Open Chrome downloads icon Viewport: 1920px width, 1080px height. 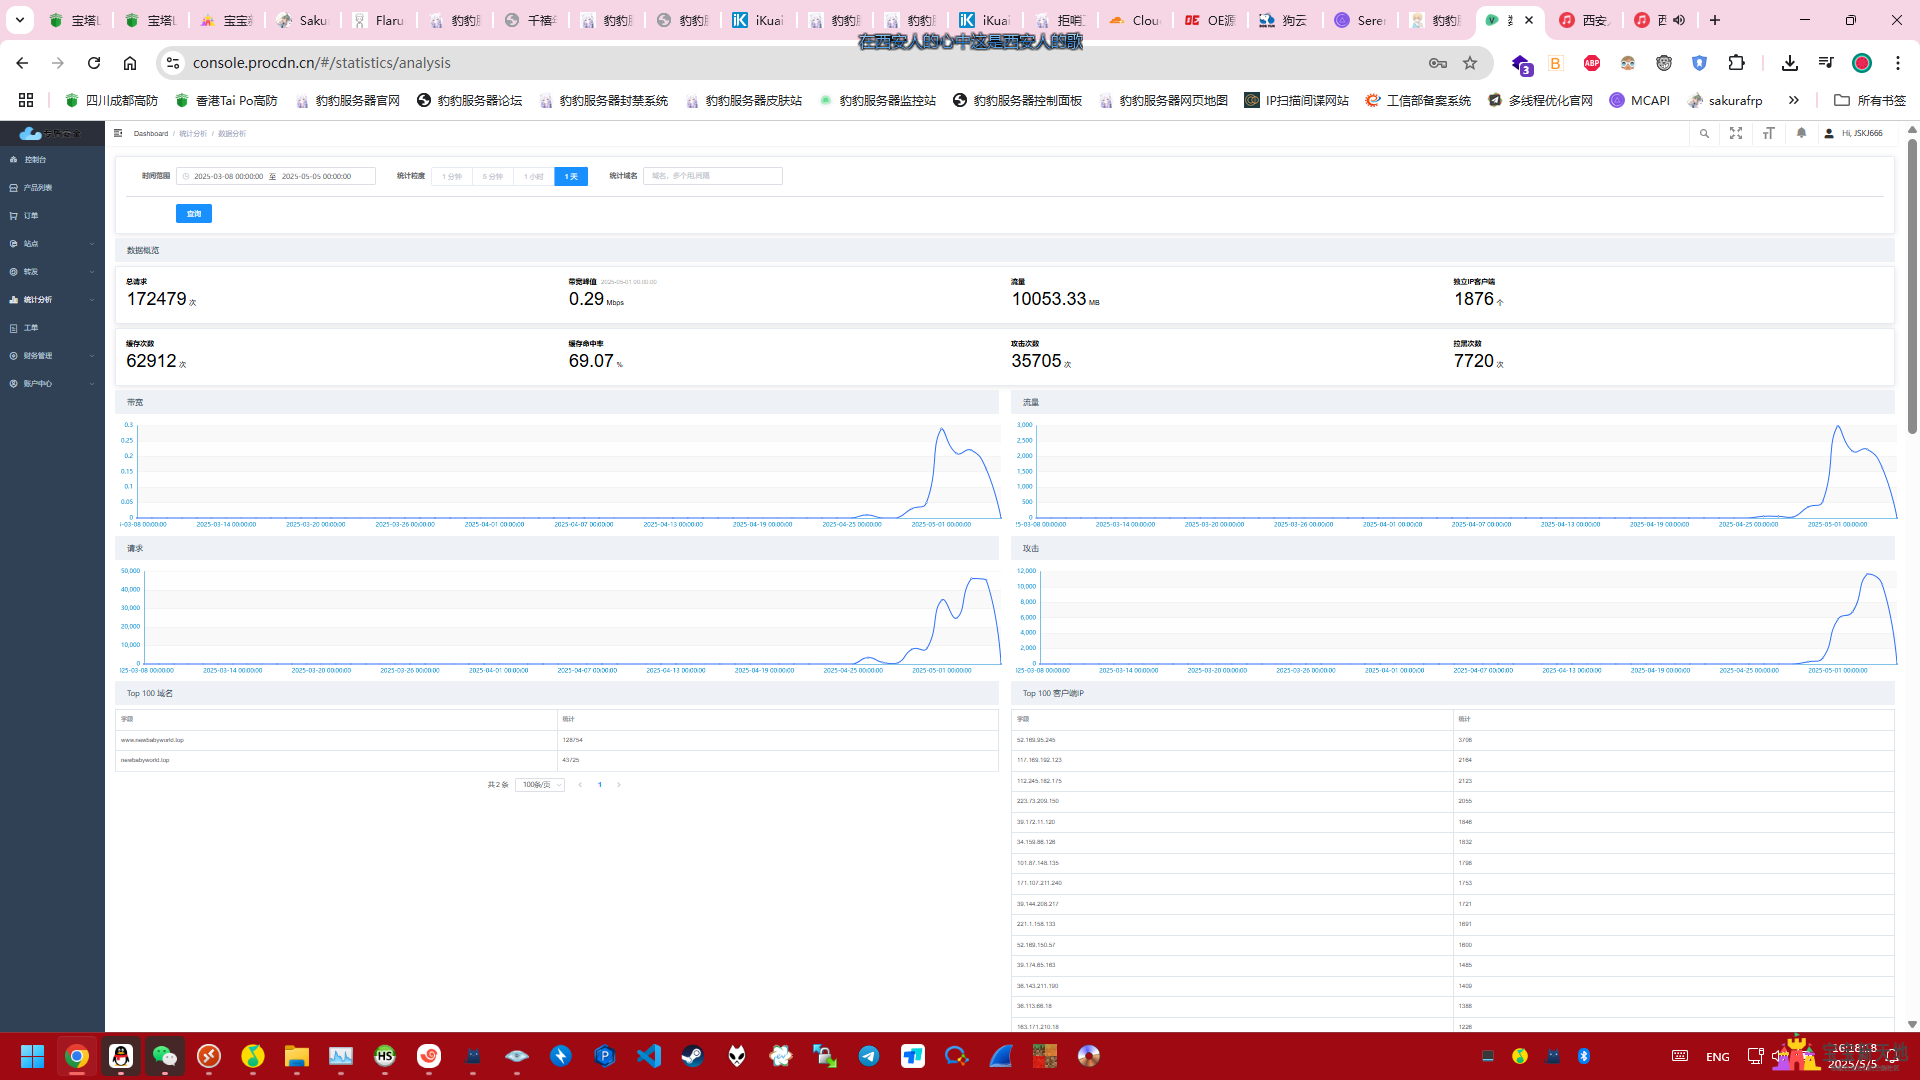[1790, 63]
